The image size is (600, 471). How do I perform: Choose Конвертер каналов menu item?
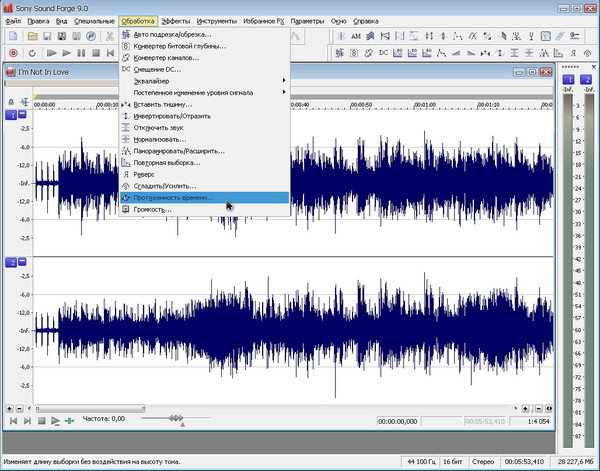tap(205, 58)
